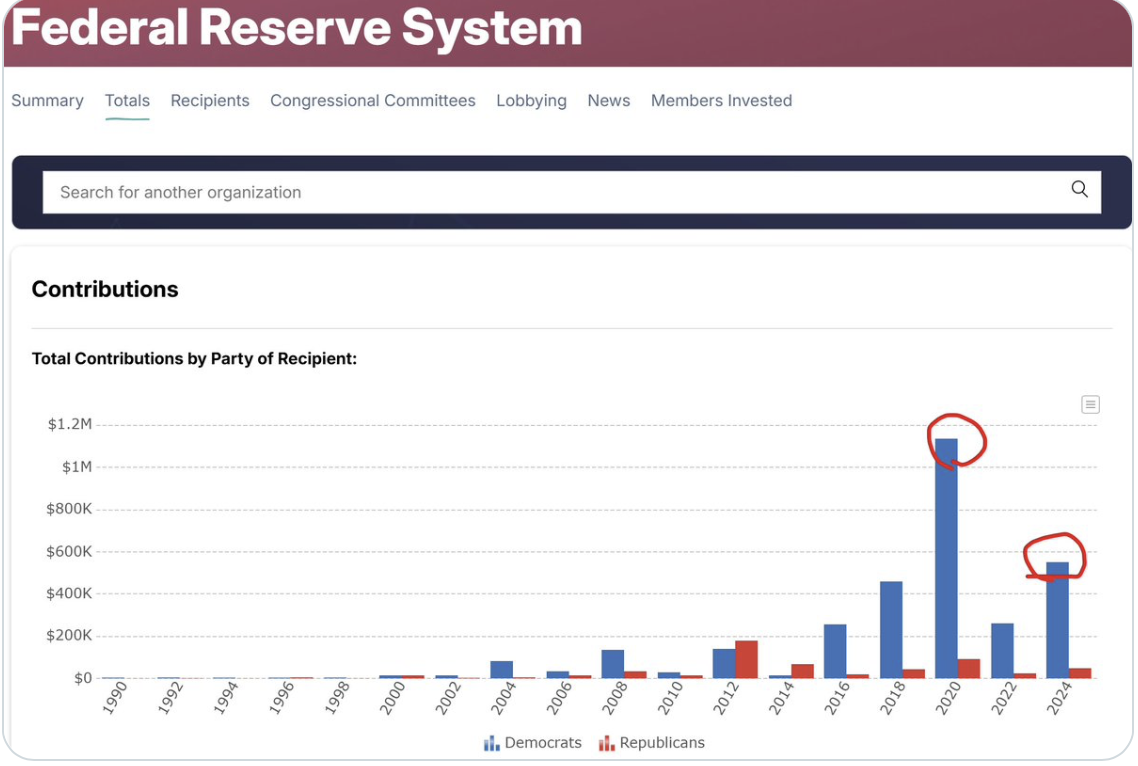The width and height of the screenshot is (1138, 766).
Task: Open the News tab
Action: 609,101
